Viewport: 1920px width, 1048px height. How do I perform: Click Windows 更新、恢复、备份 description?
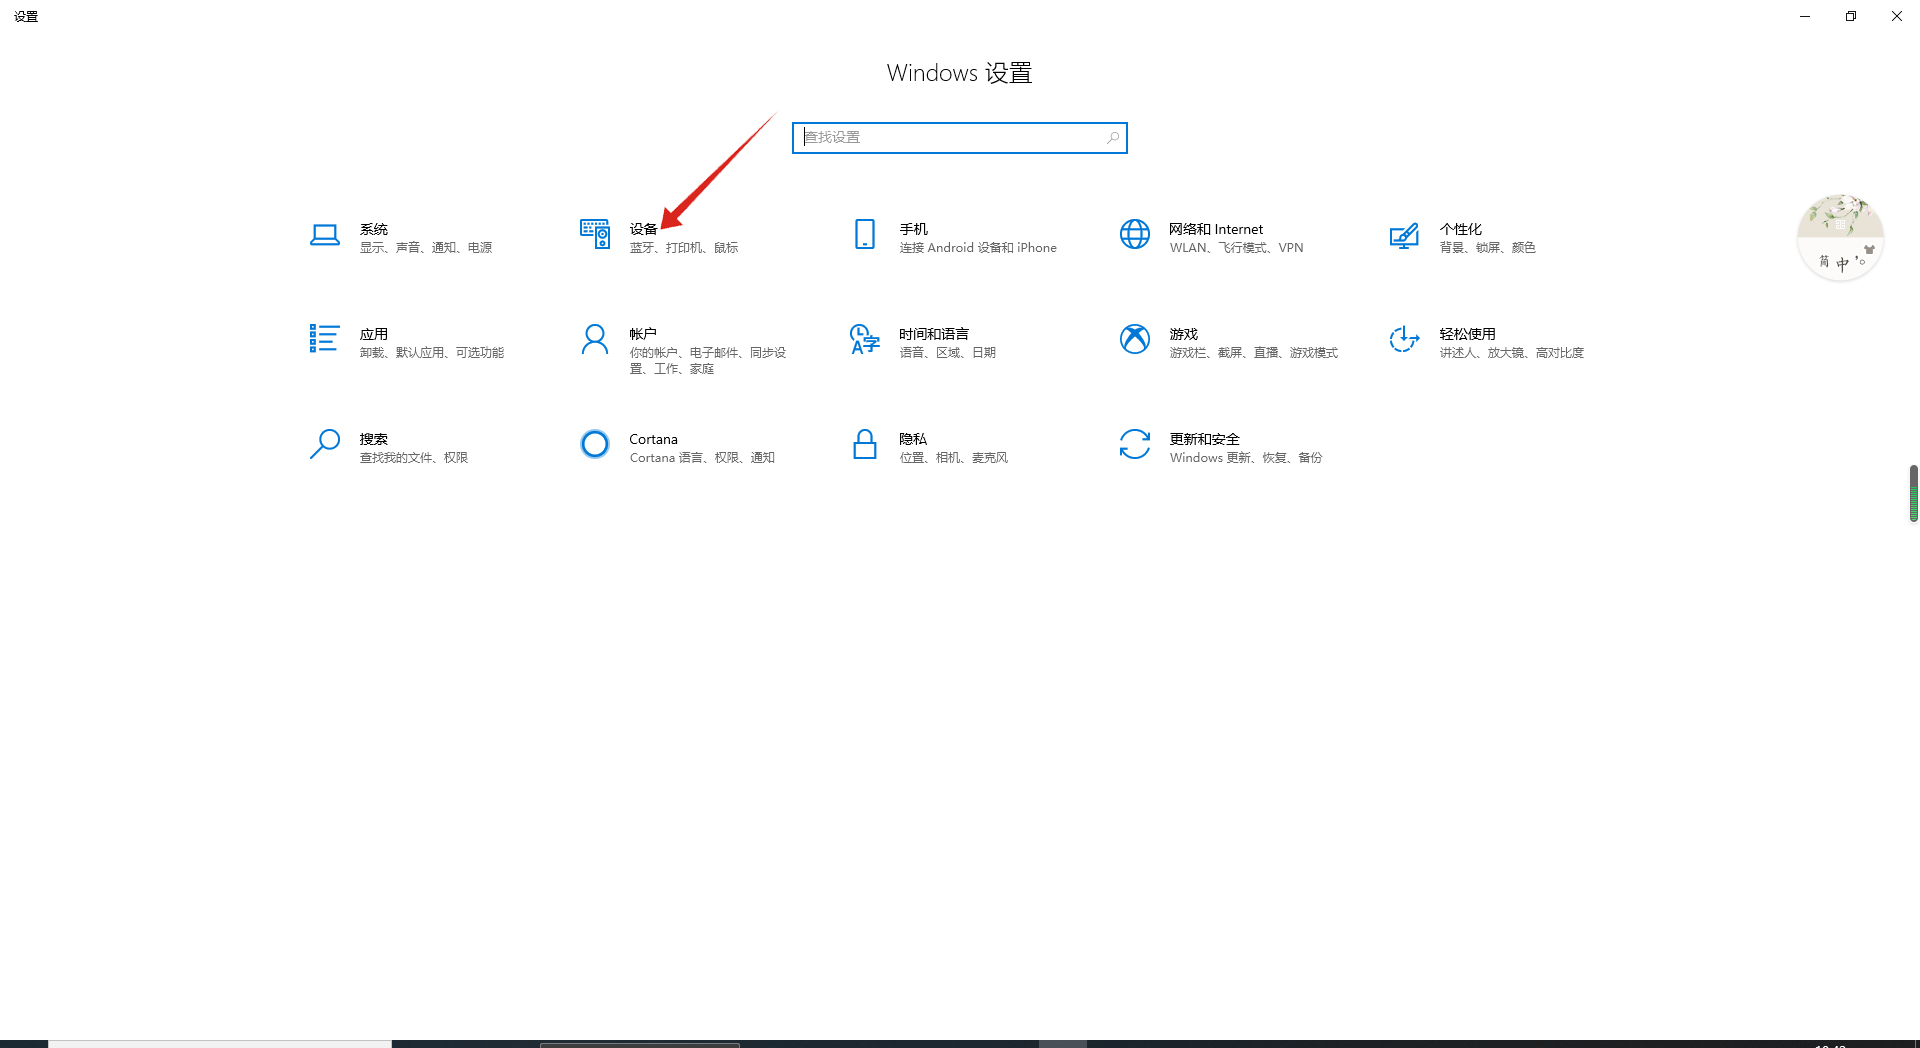(1246, 458)
